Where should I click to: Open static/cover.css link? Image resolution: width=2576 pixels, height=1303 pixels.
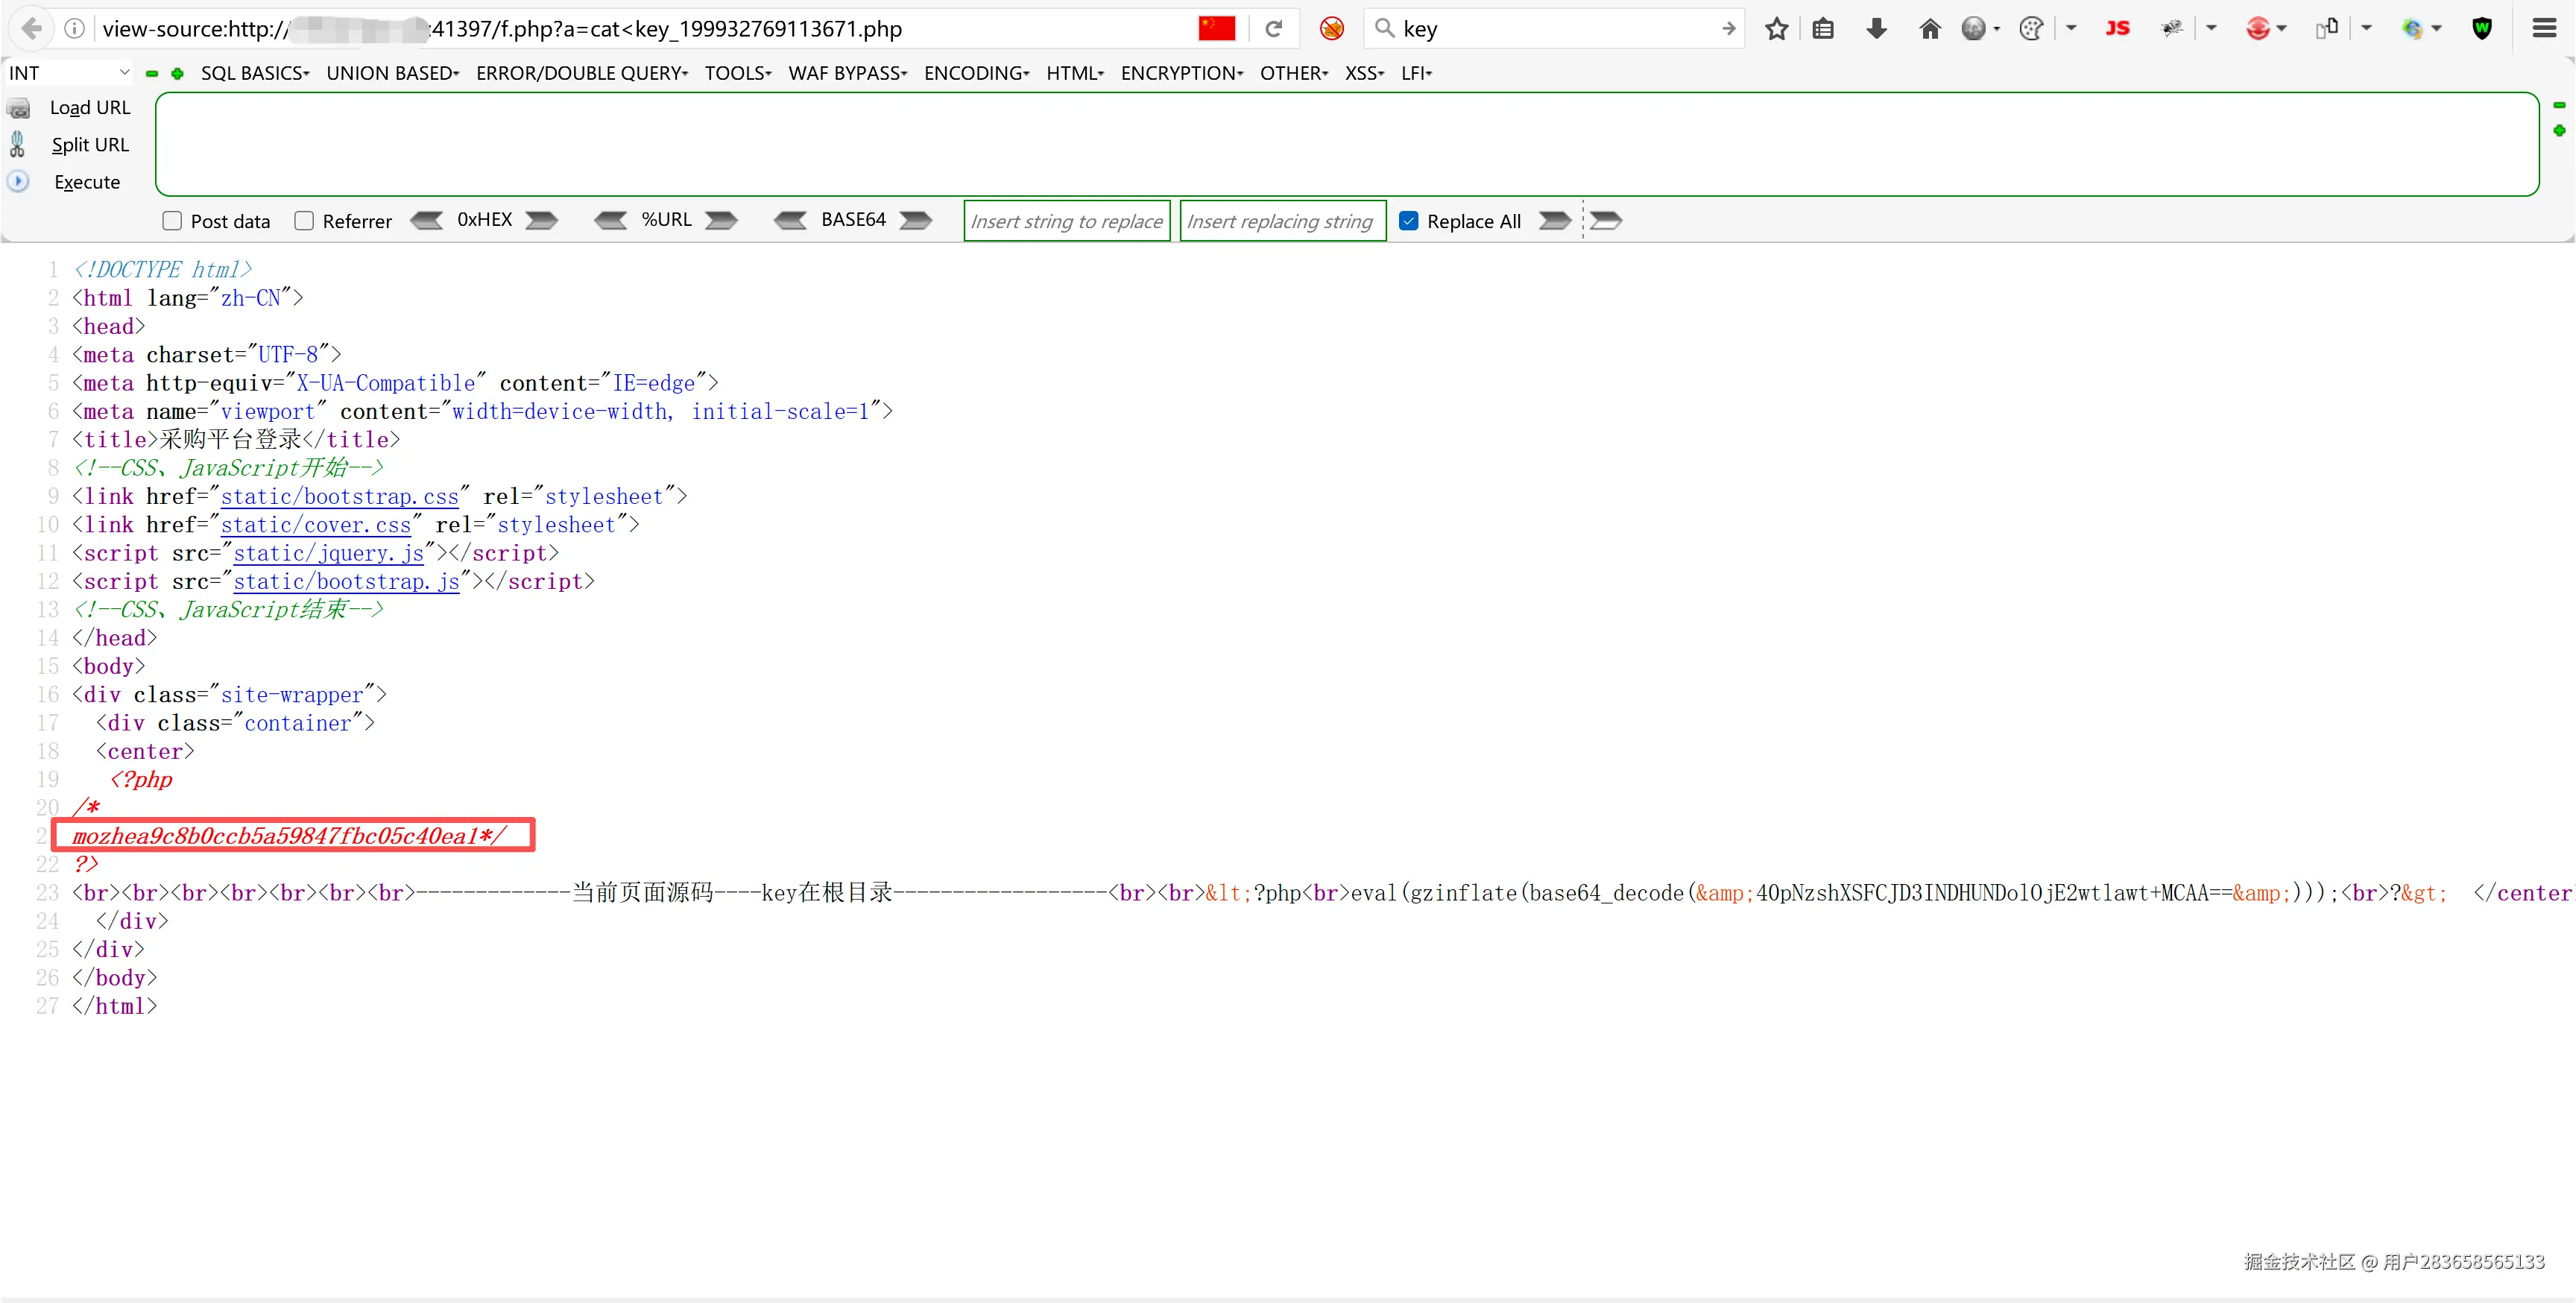point(315,525)
